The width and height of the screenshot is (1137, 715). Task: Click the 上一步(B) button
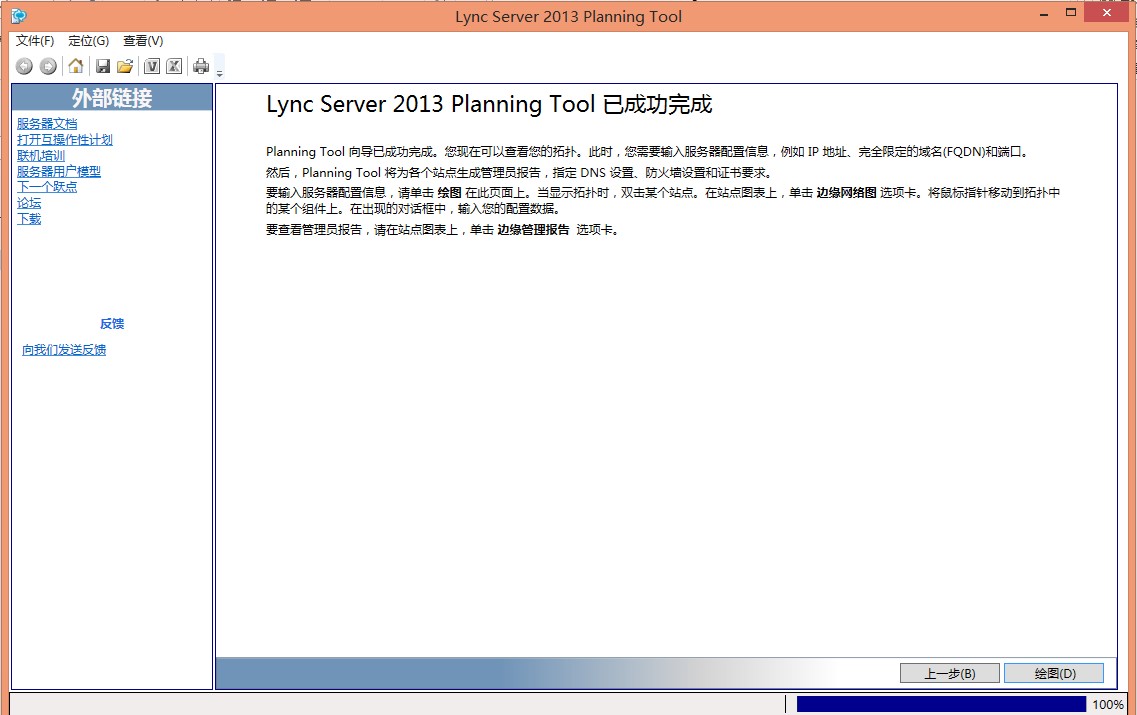tap(950, 673)
